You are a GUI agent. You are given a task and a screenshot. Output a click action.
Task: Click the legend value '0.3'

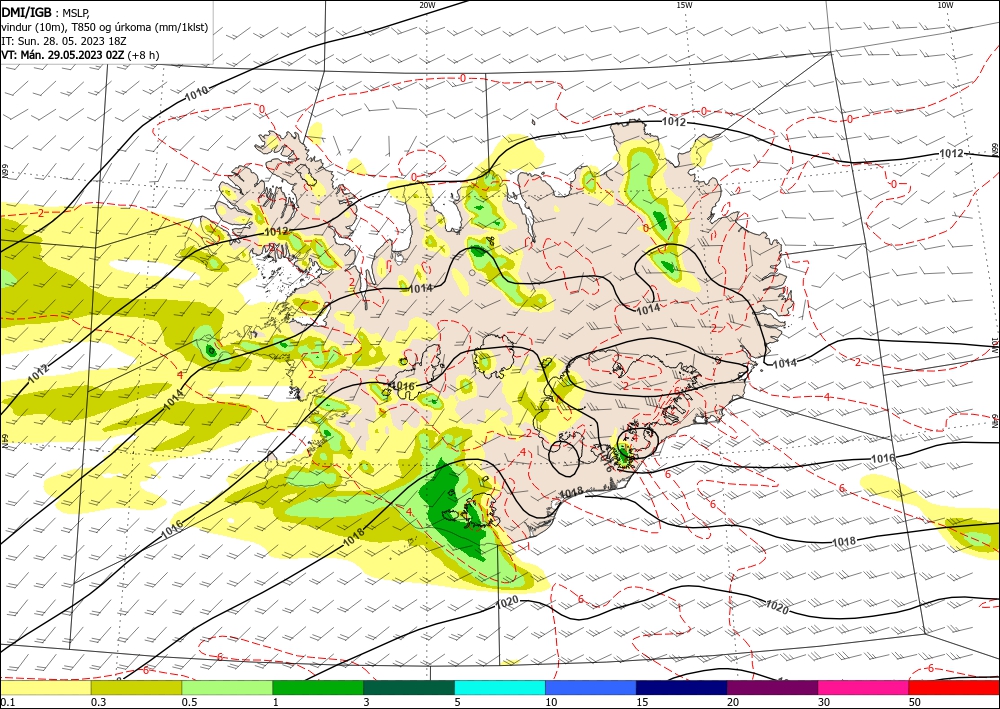click(x=98, y=702)
